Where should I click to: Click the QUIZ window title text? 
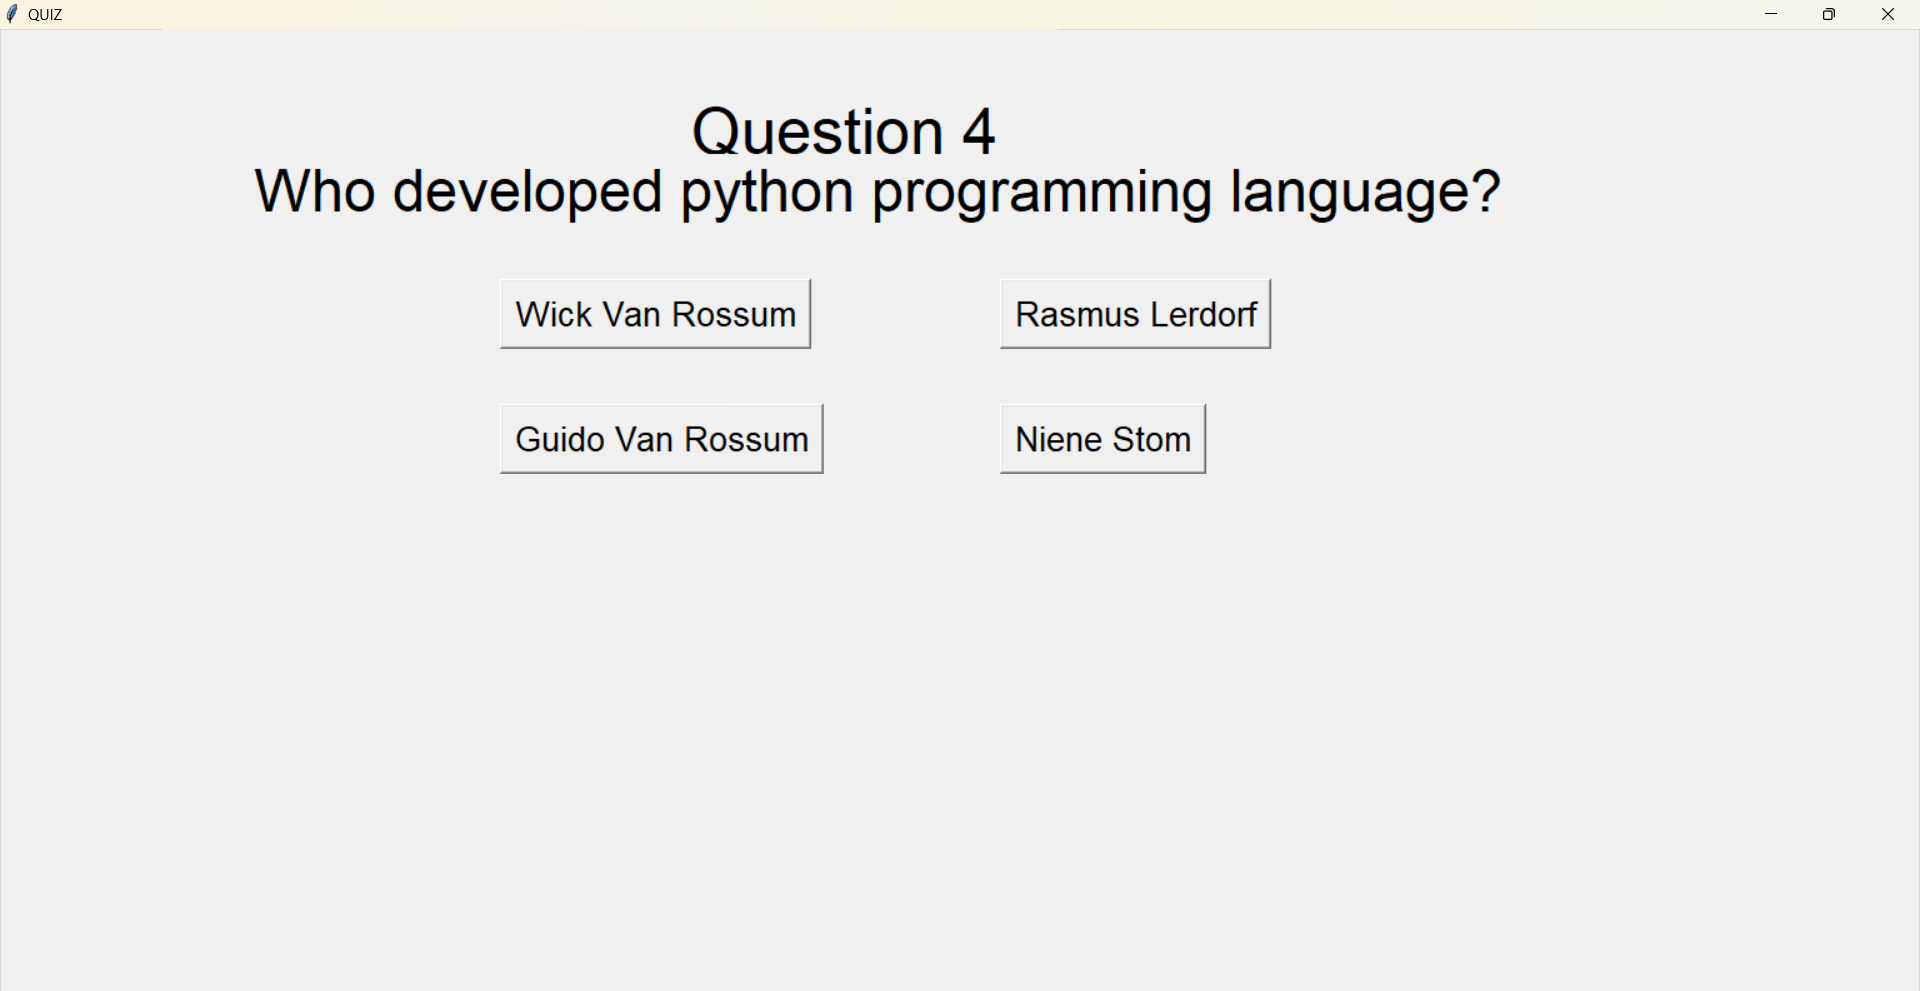(45, 15)
